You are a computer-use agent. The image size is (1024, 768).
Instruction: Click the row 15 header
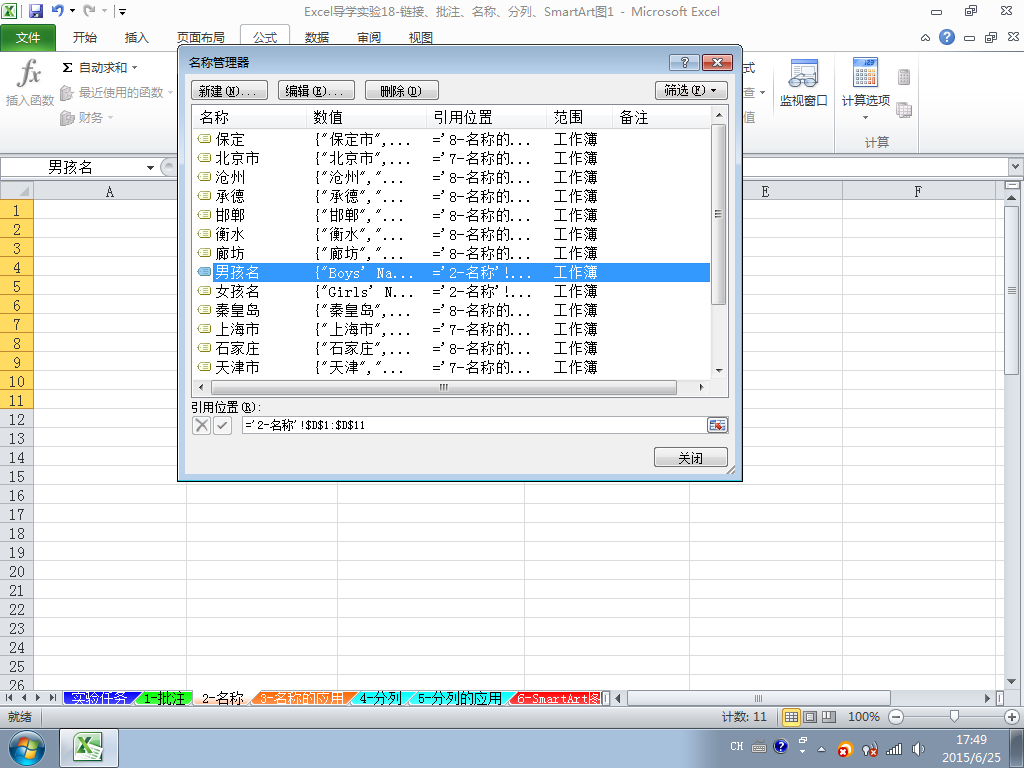(16, 476)
